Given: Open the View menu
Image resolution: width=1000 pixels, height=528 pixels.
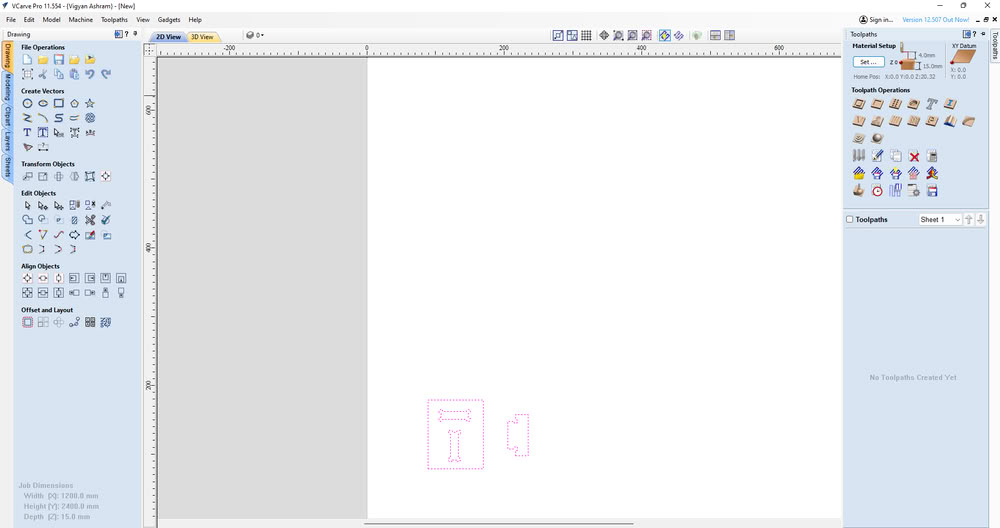Looking at the screenshot, I should (143, 20).
